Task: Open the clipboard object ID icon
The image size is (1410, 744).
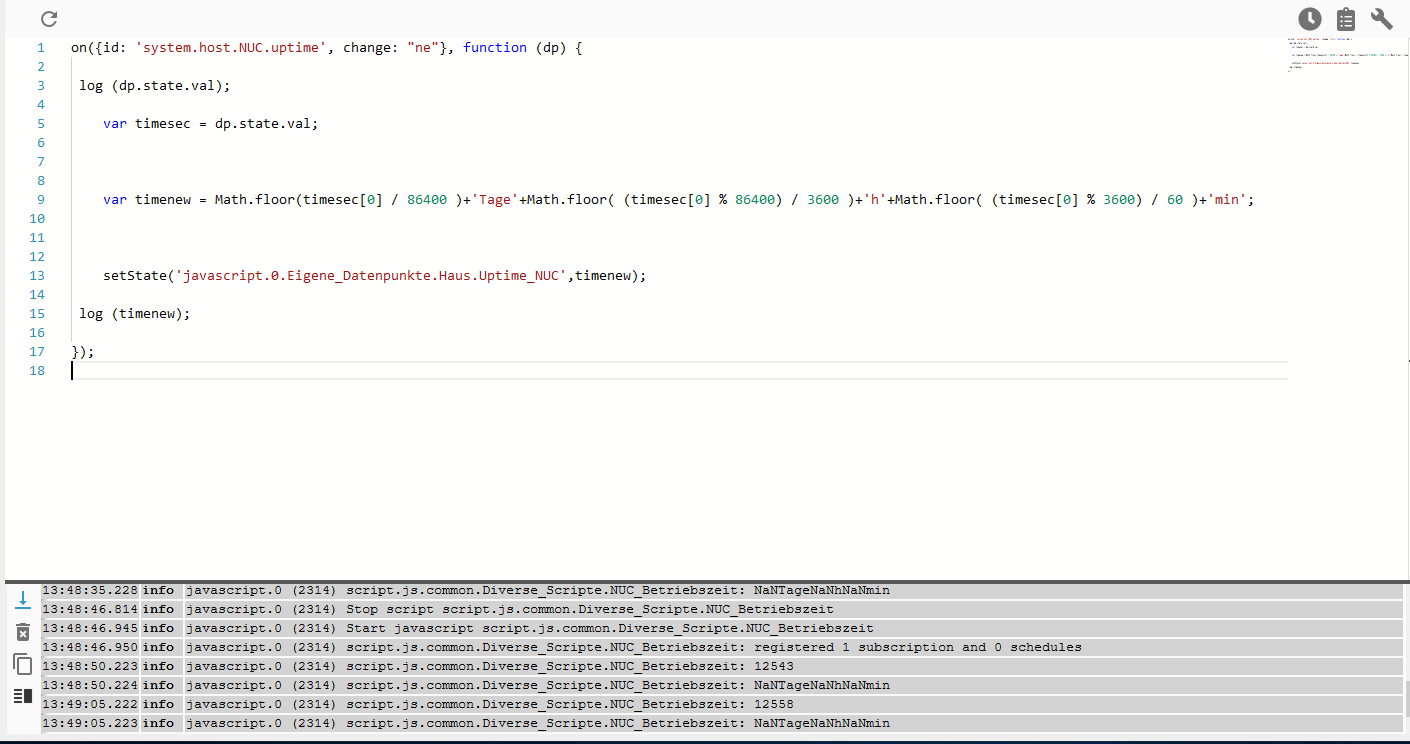Action: [x=1346, y=19]
